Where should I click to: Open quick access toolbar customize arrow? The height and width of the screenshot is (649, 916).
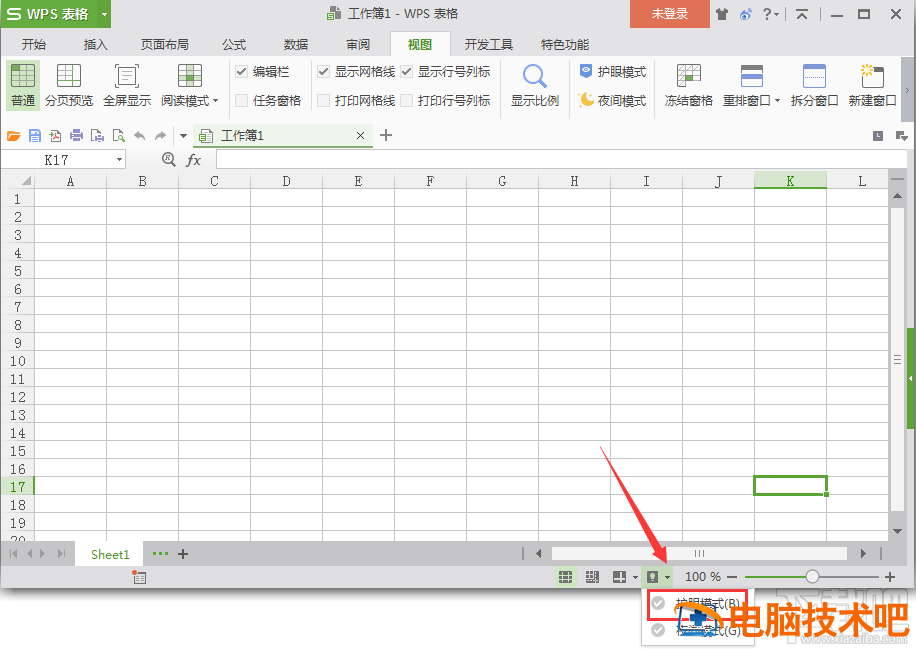(x=183, y=136)
